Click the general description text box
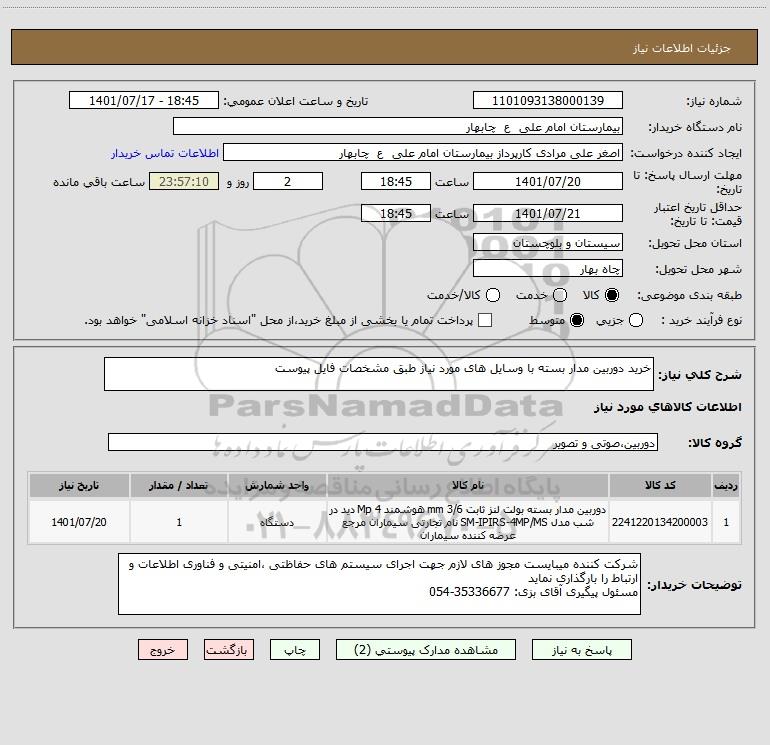 click(x=379, y=374)
